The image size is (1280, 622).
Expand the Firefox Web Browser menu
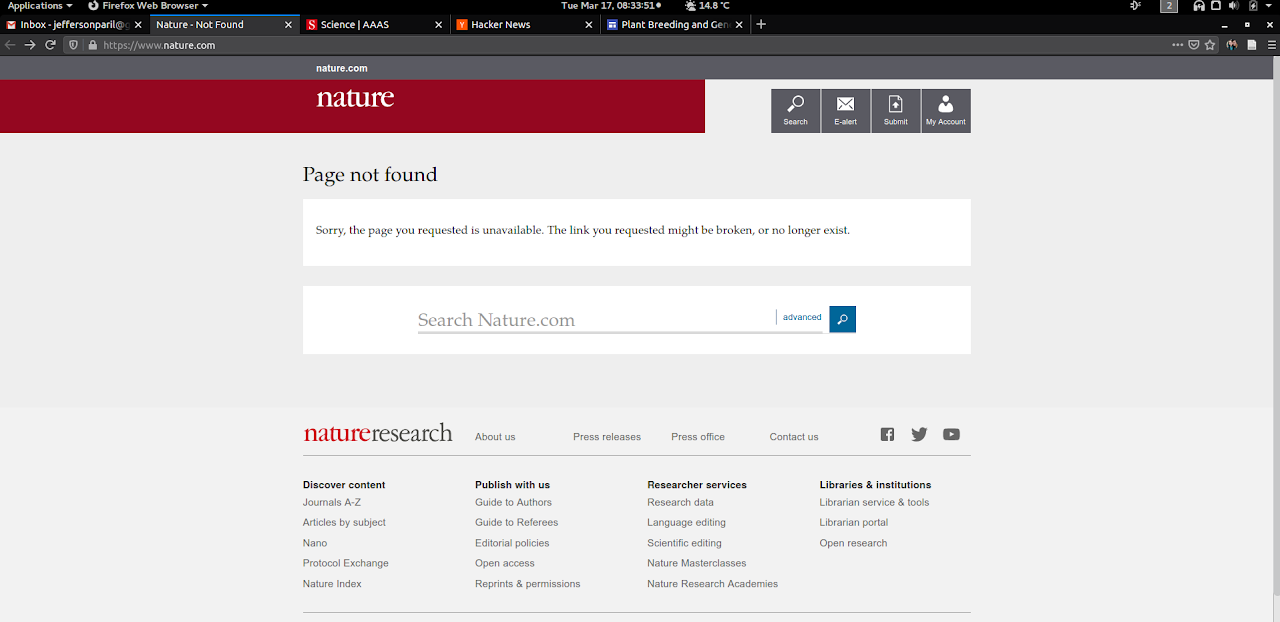tap(148, 6)
